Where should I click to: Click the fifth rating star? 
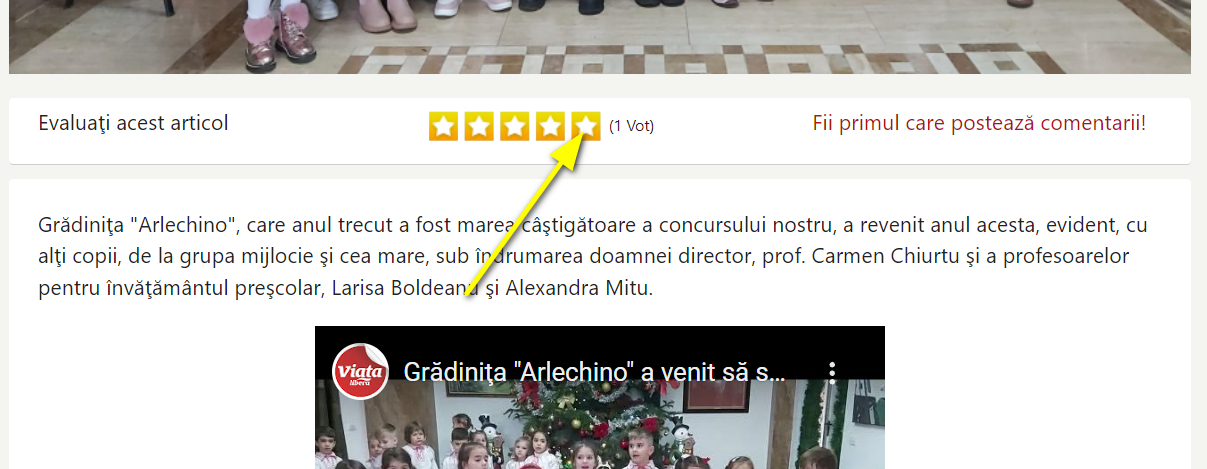coord(586,126)
